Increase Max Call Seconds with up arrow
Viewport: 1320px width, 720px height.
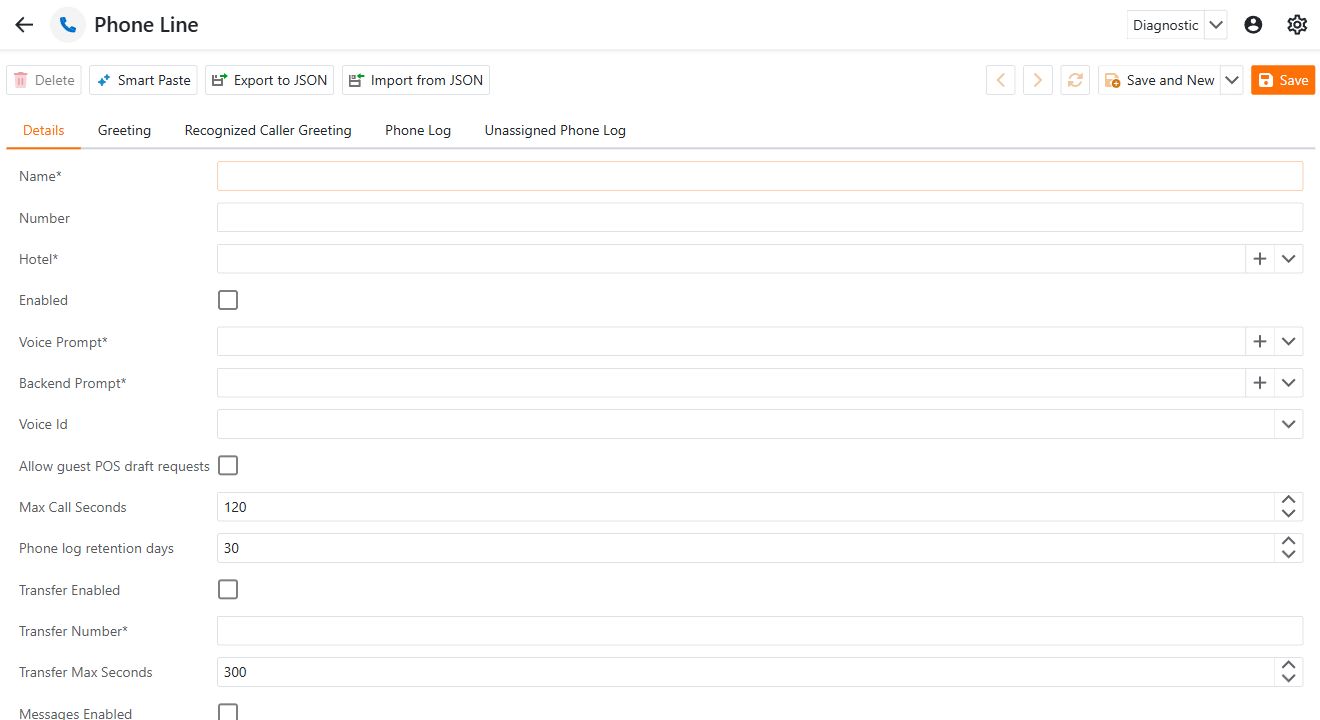[x=1289, y=500]
